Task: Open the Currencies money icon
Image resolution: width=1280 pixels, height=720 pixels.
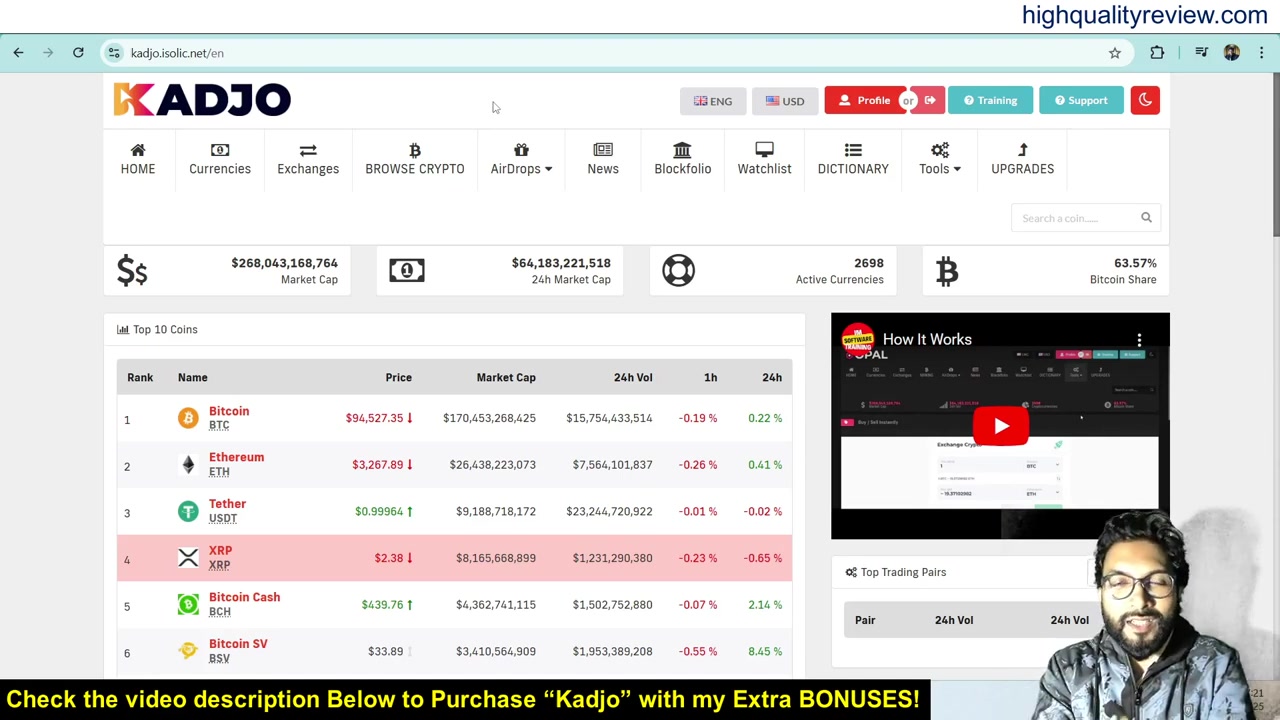Action: point(220,150)
